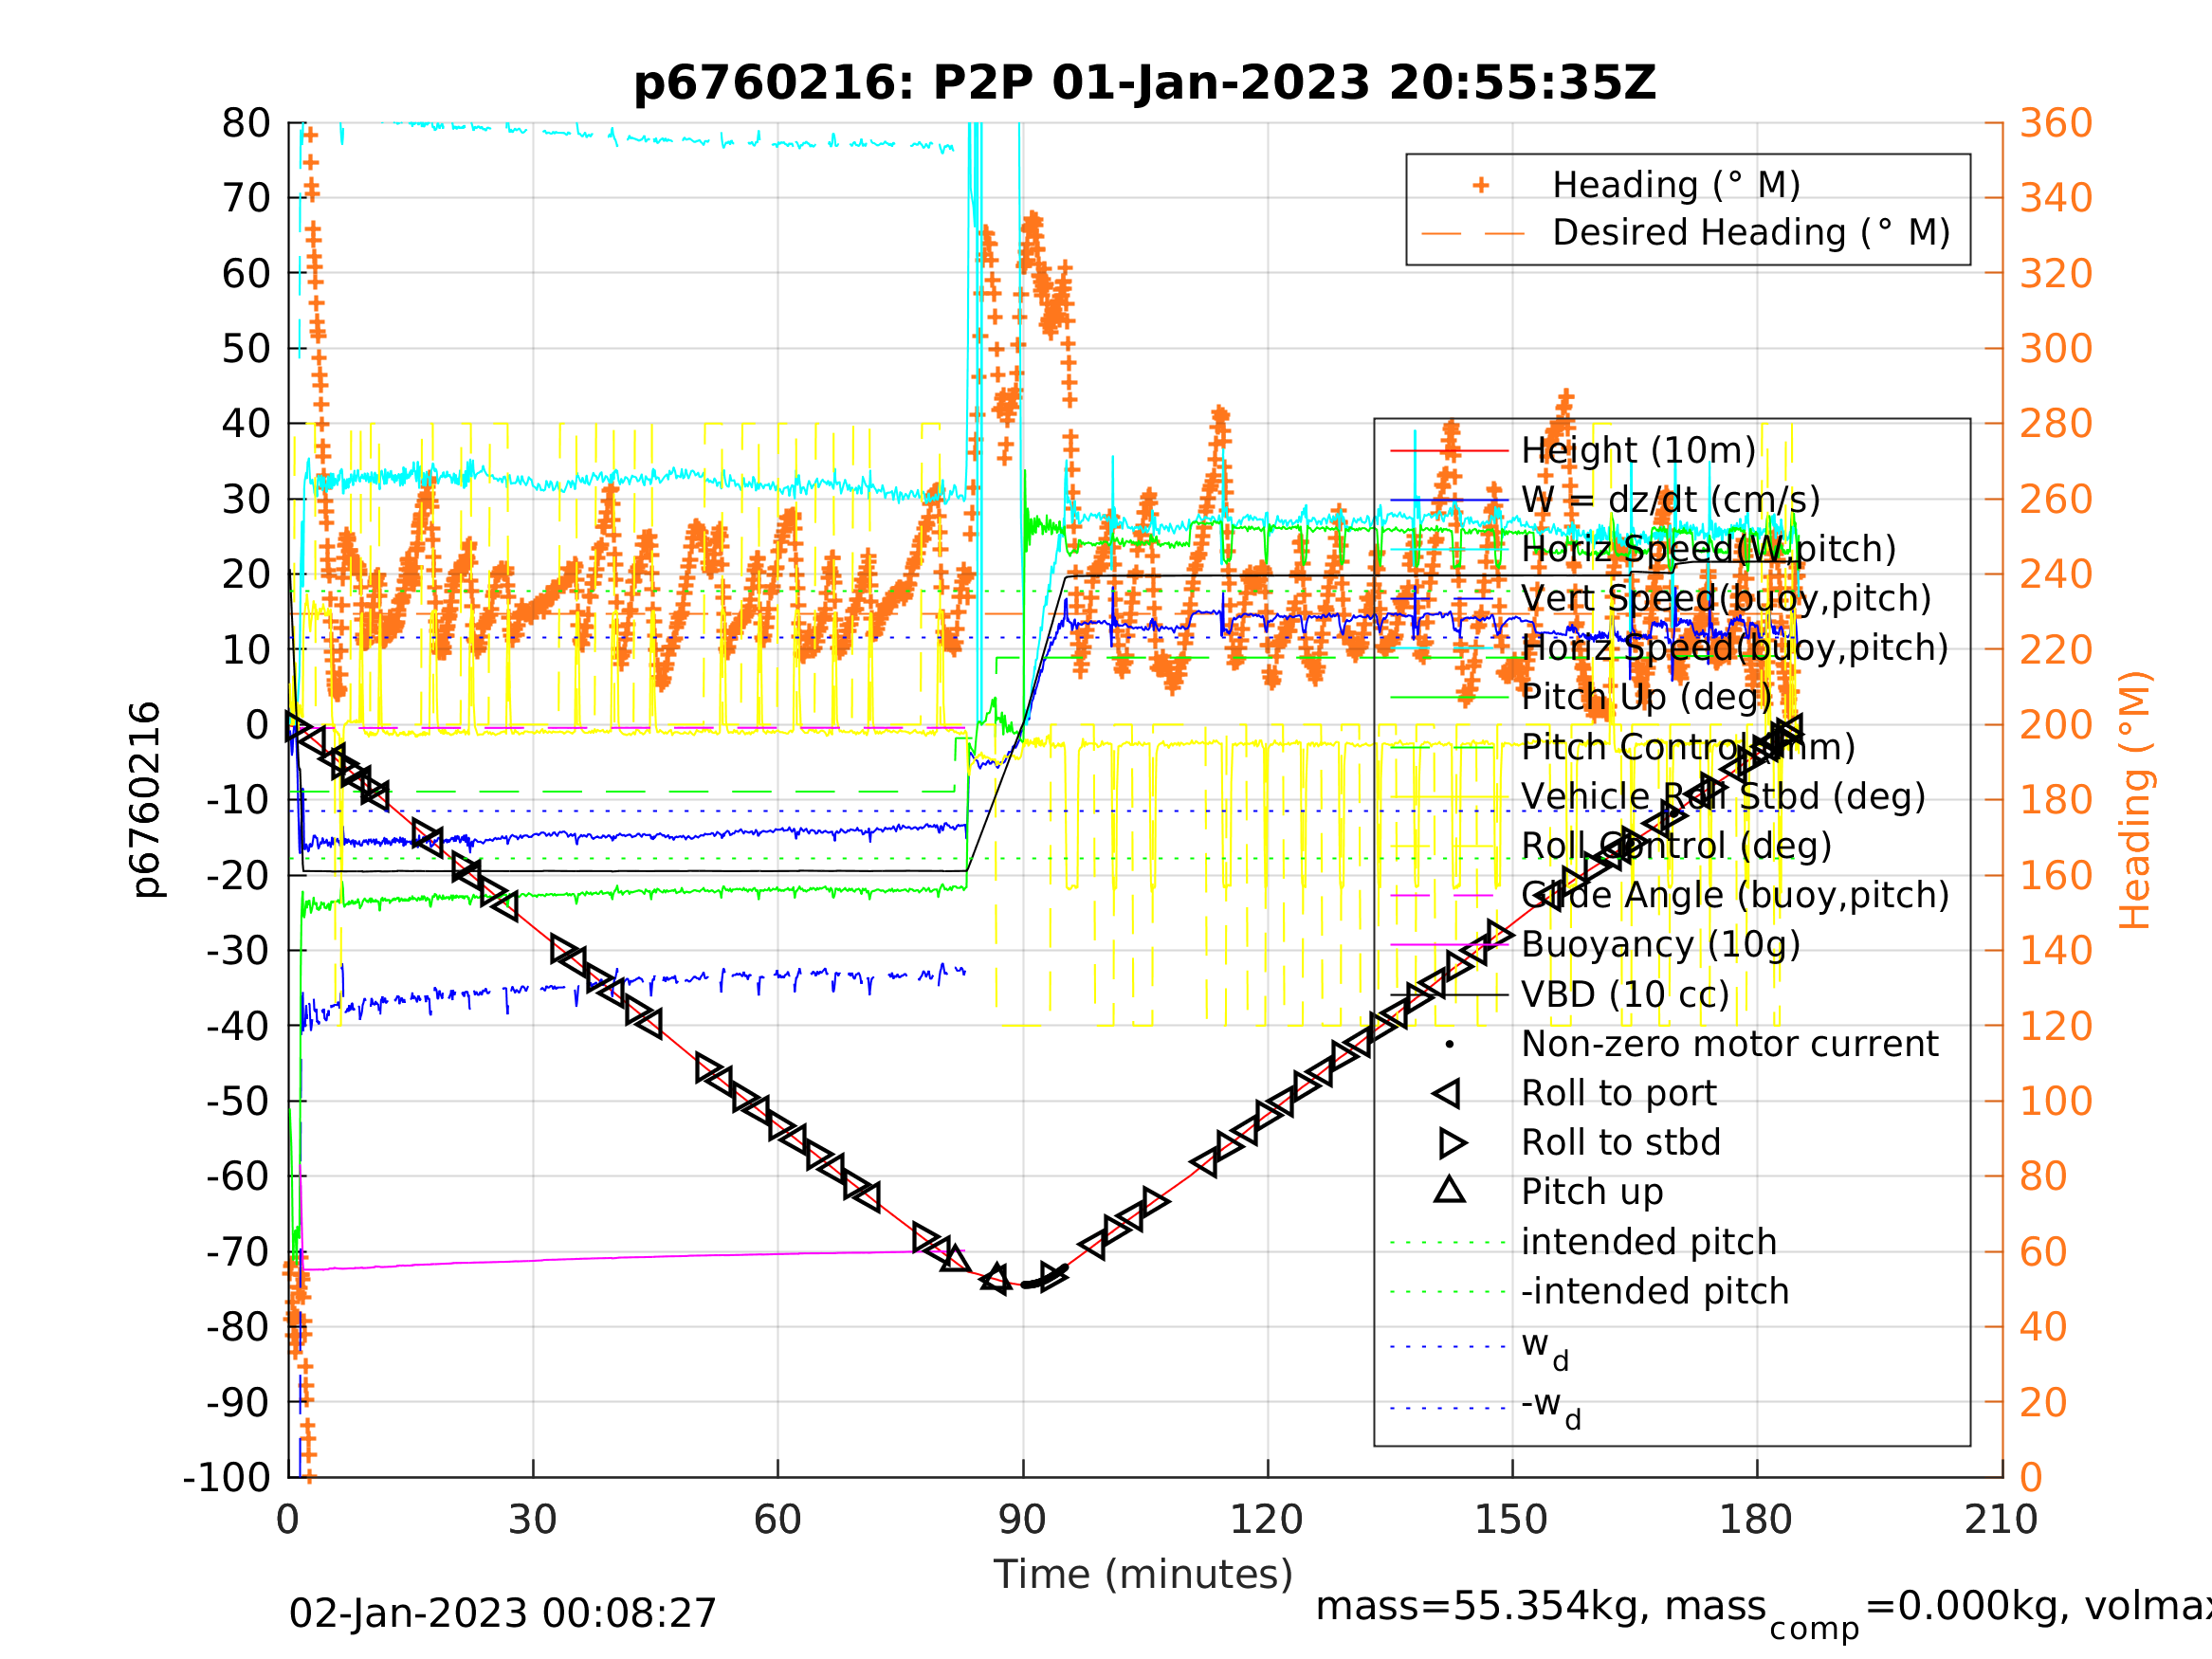Select 'Buoyancy (10g)' legend label
Viewport: 2212px width, 1659px height.
pyautogui.click(x=1660, y=944)
